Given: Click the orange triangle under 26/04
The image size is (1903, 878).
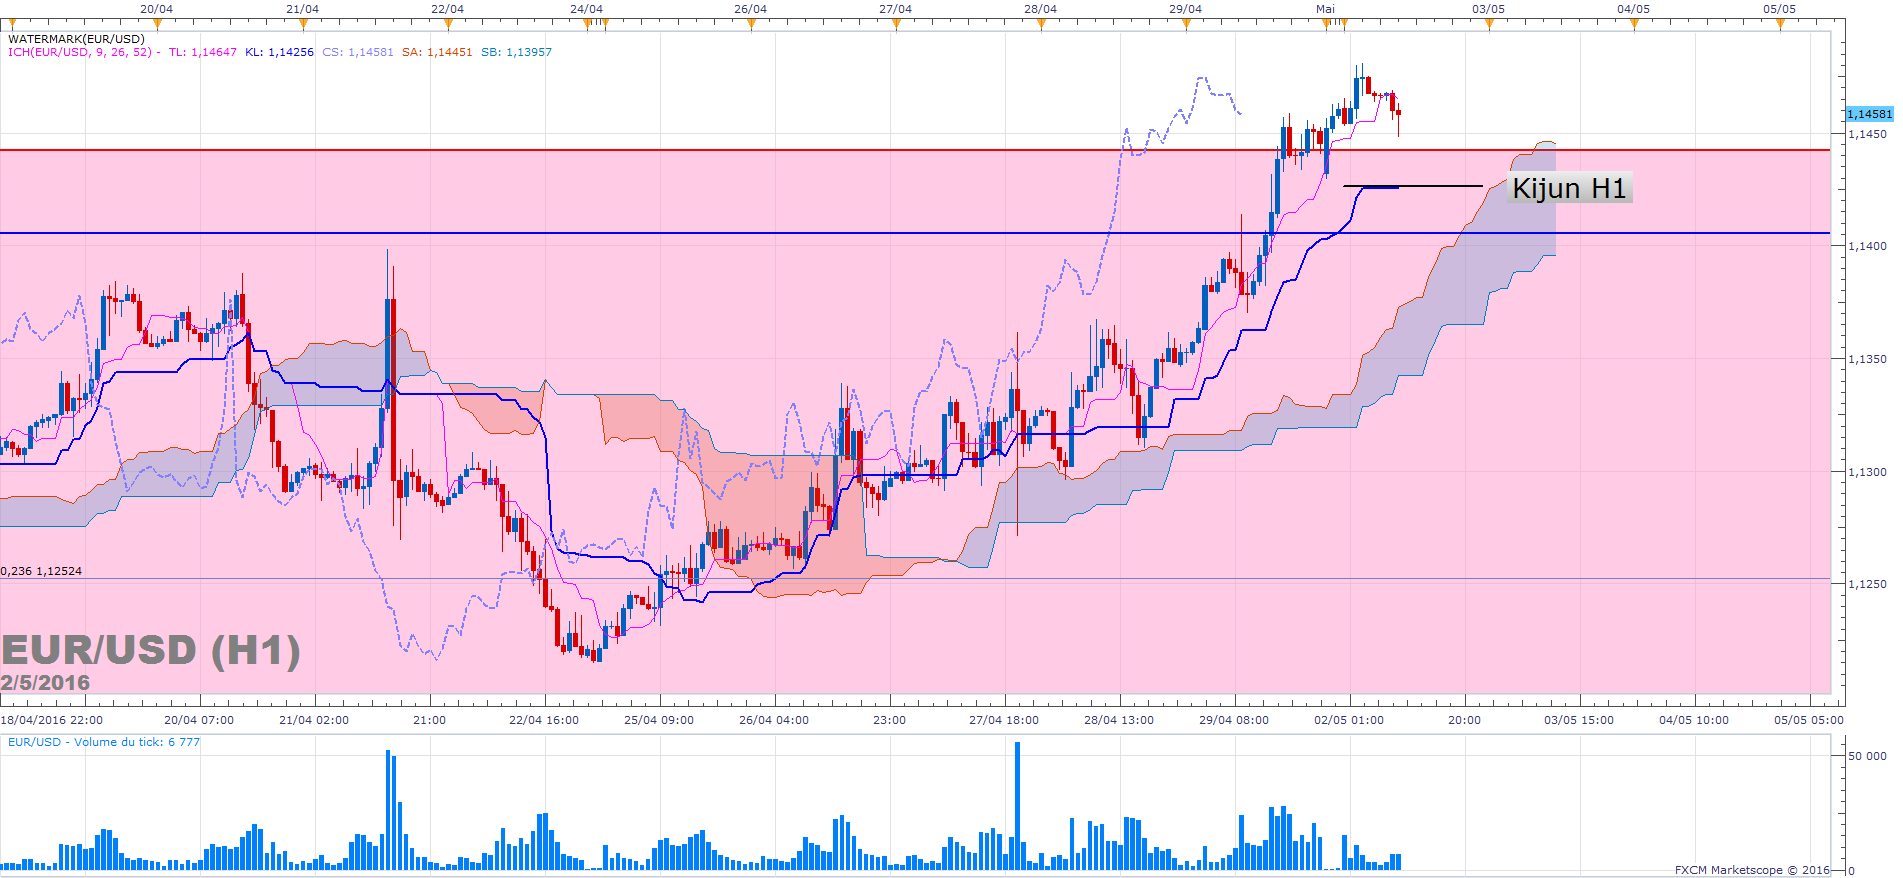Looking at the screenshot, I should point(751,24).
